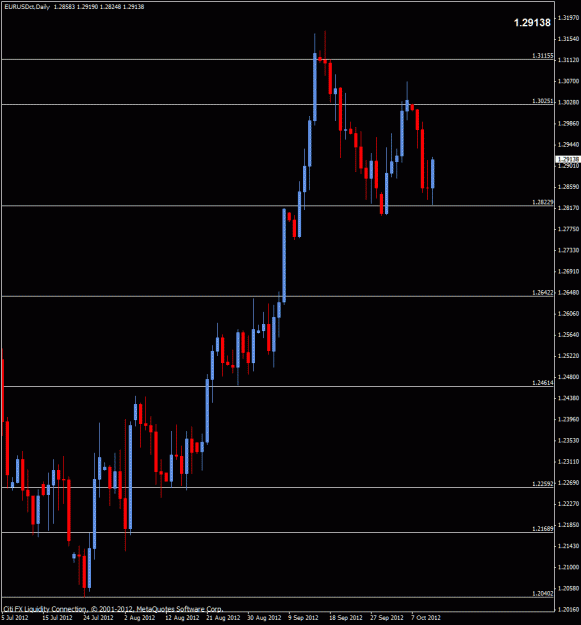Click the 18 Sep 2012 date label
The image size is (581, 625).
click(346, 617)
